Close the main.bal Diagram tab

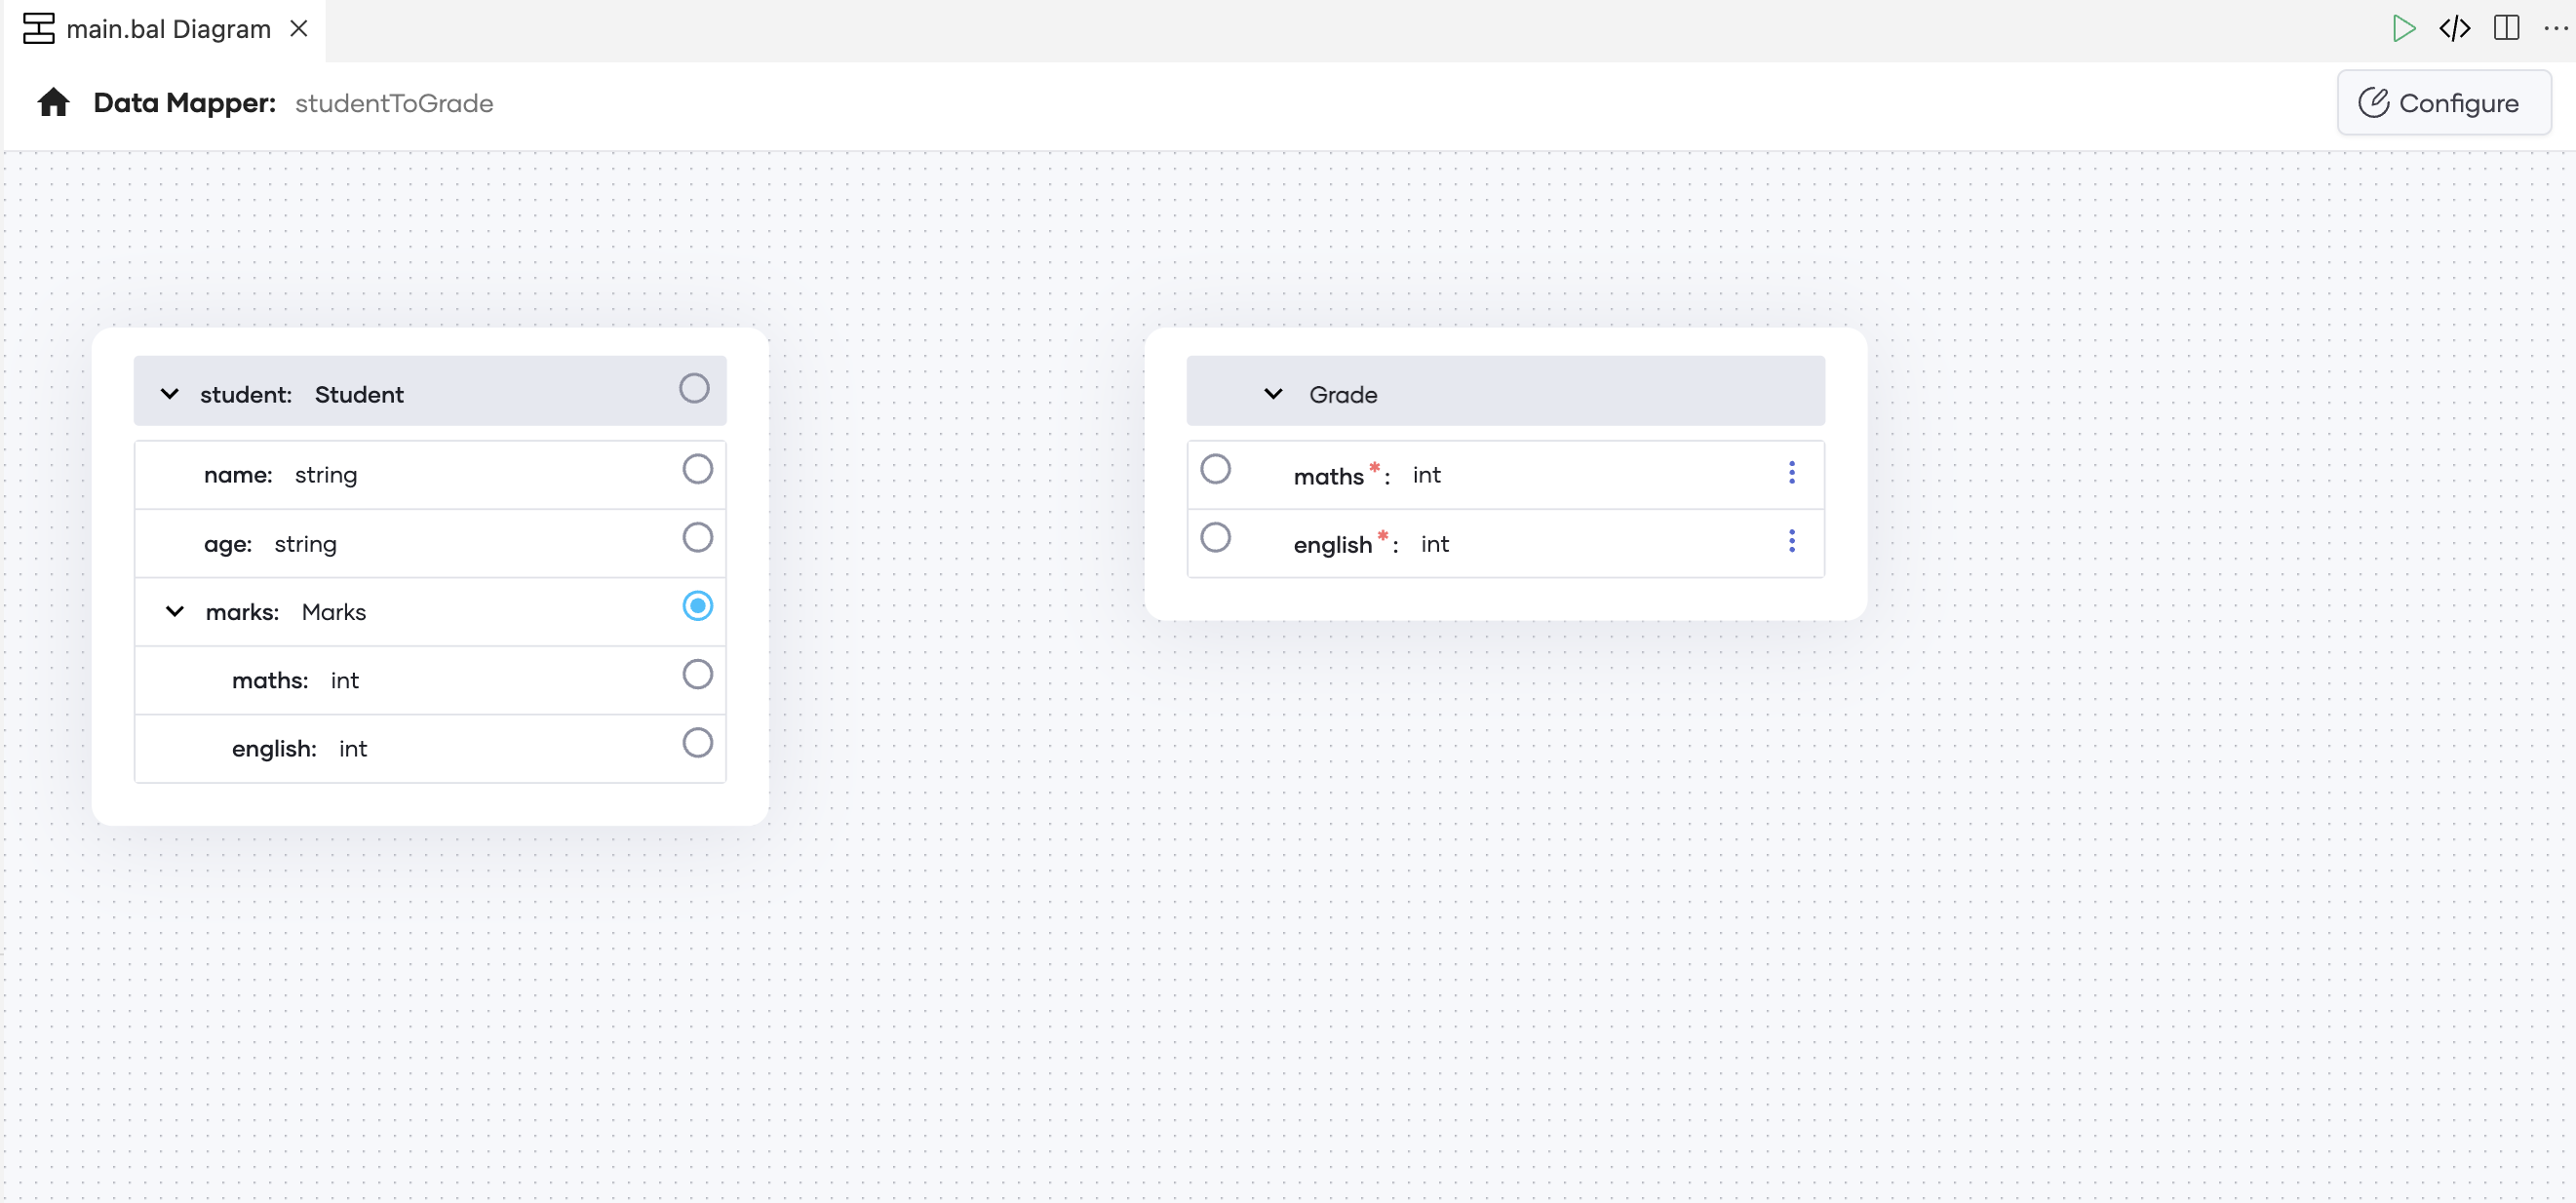[299, 28]
